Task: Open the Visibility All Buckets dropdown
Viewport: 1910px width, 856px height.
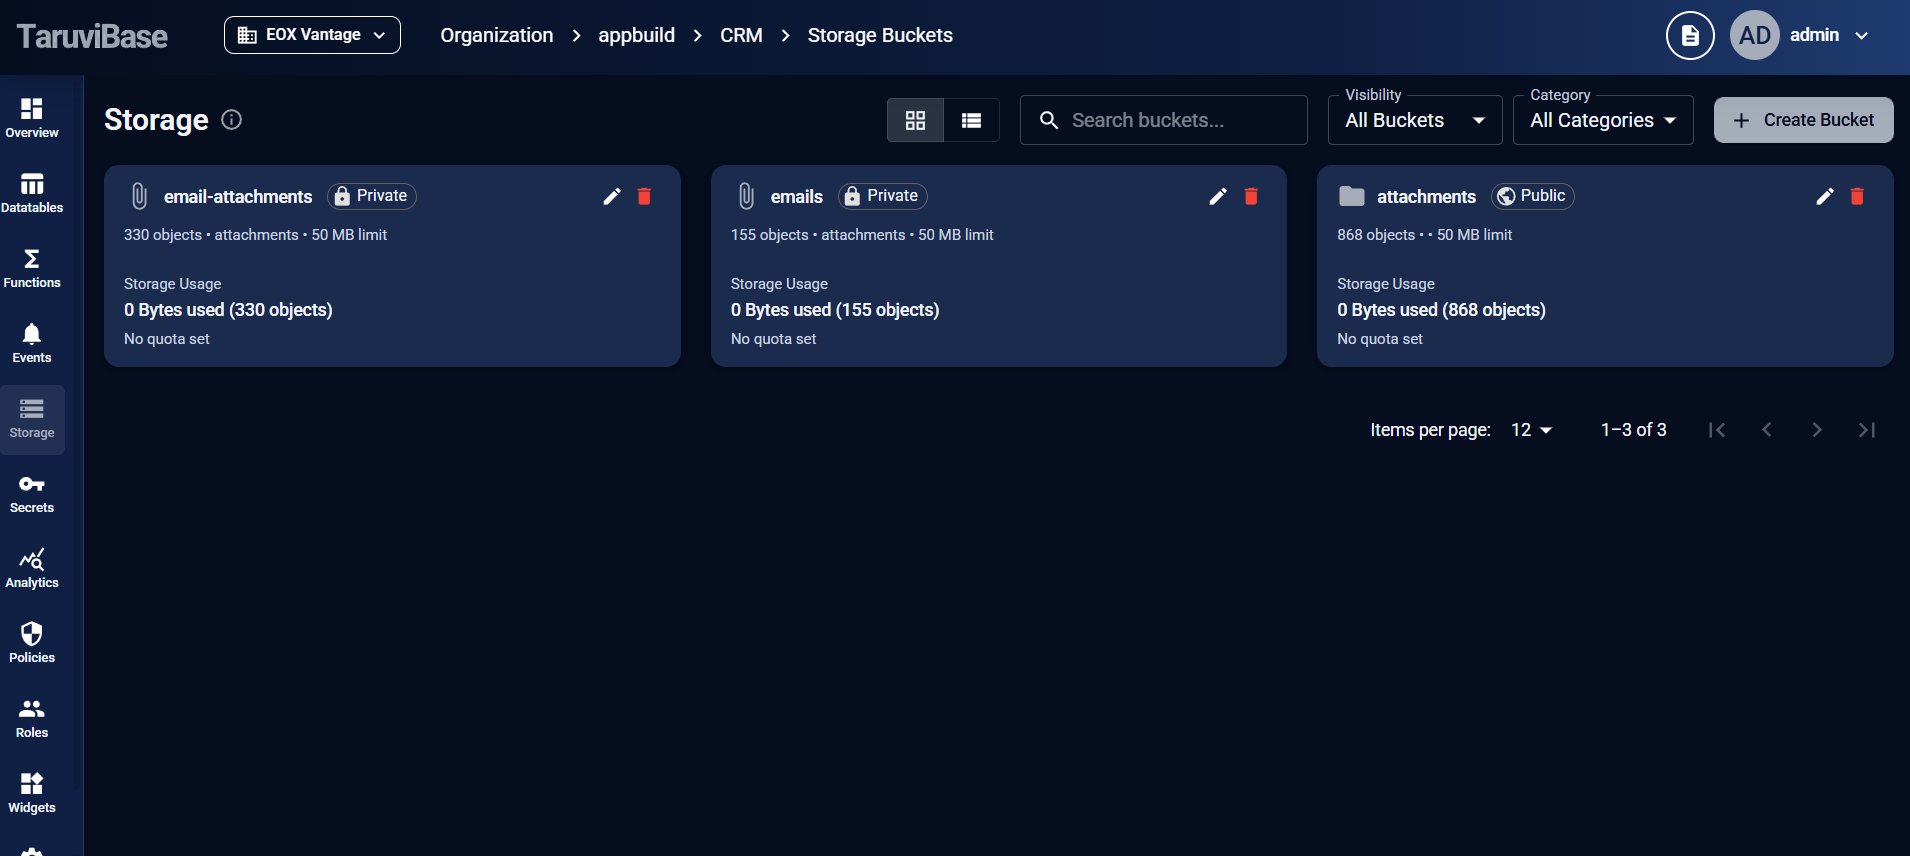Action: [1415, 120]
